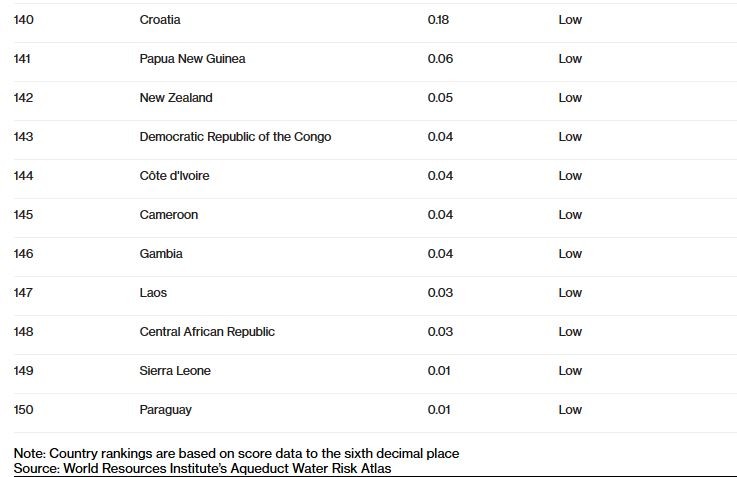Click the Côte d'Ivoire country name
This screenshot has height=477, width=737.
(174, 176)
